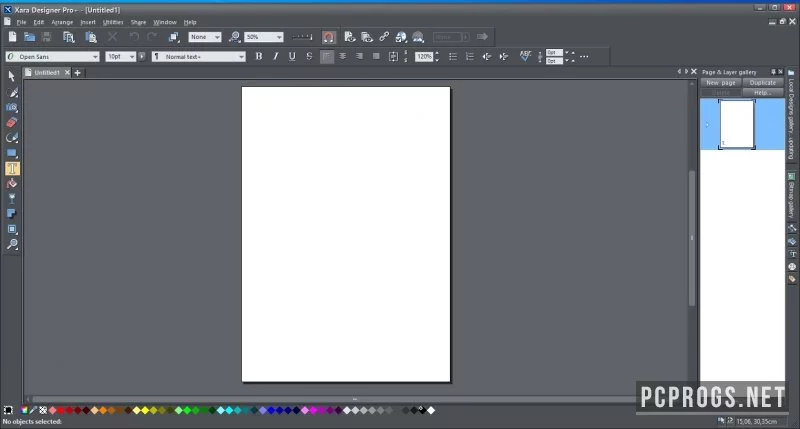This screenshot has height=429, width=800.
Task: Activate the Shape Editor tool
Action: coord(12,138)
